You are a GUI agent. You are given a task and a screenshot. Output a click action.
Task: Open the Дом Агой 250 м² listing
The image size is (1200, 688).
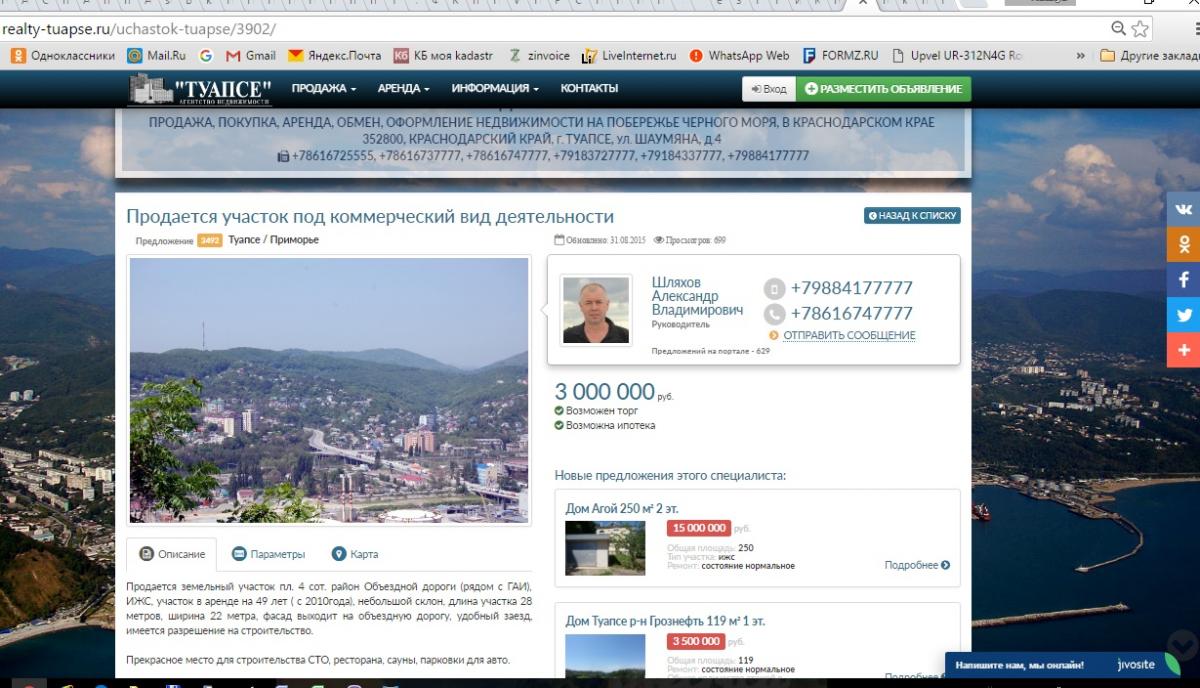point(620,508)
